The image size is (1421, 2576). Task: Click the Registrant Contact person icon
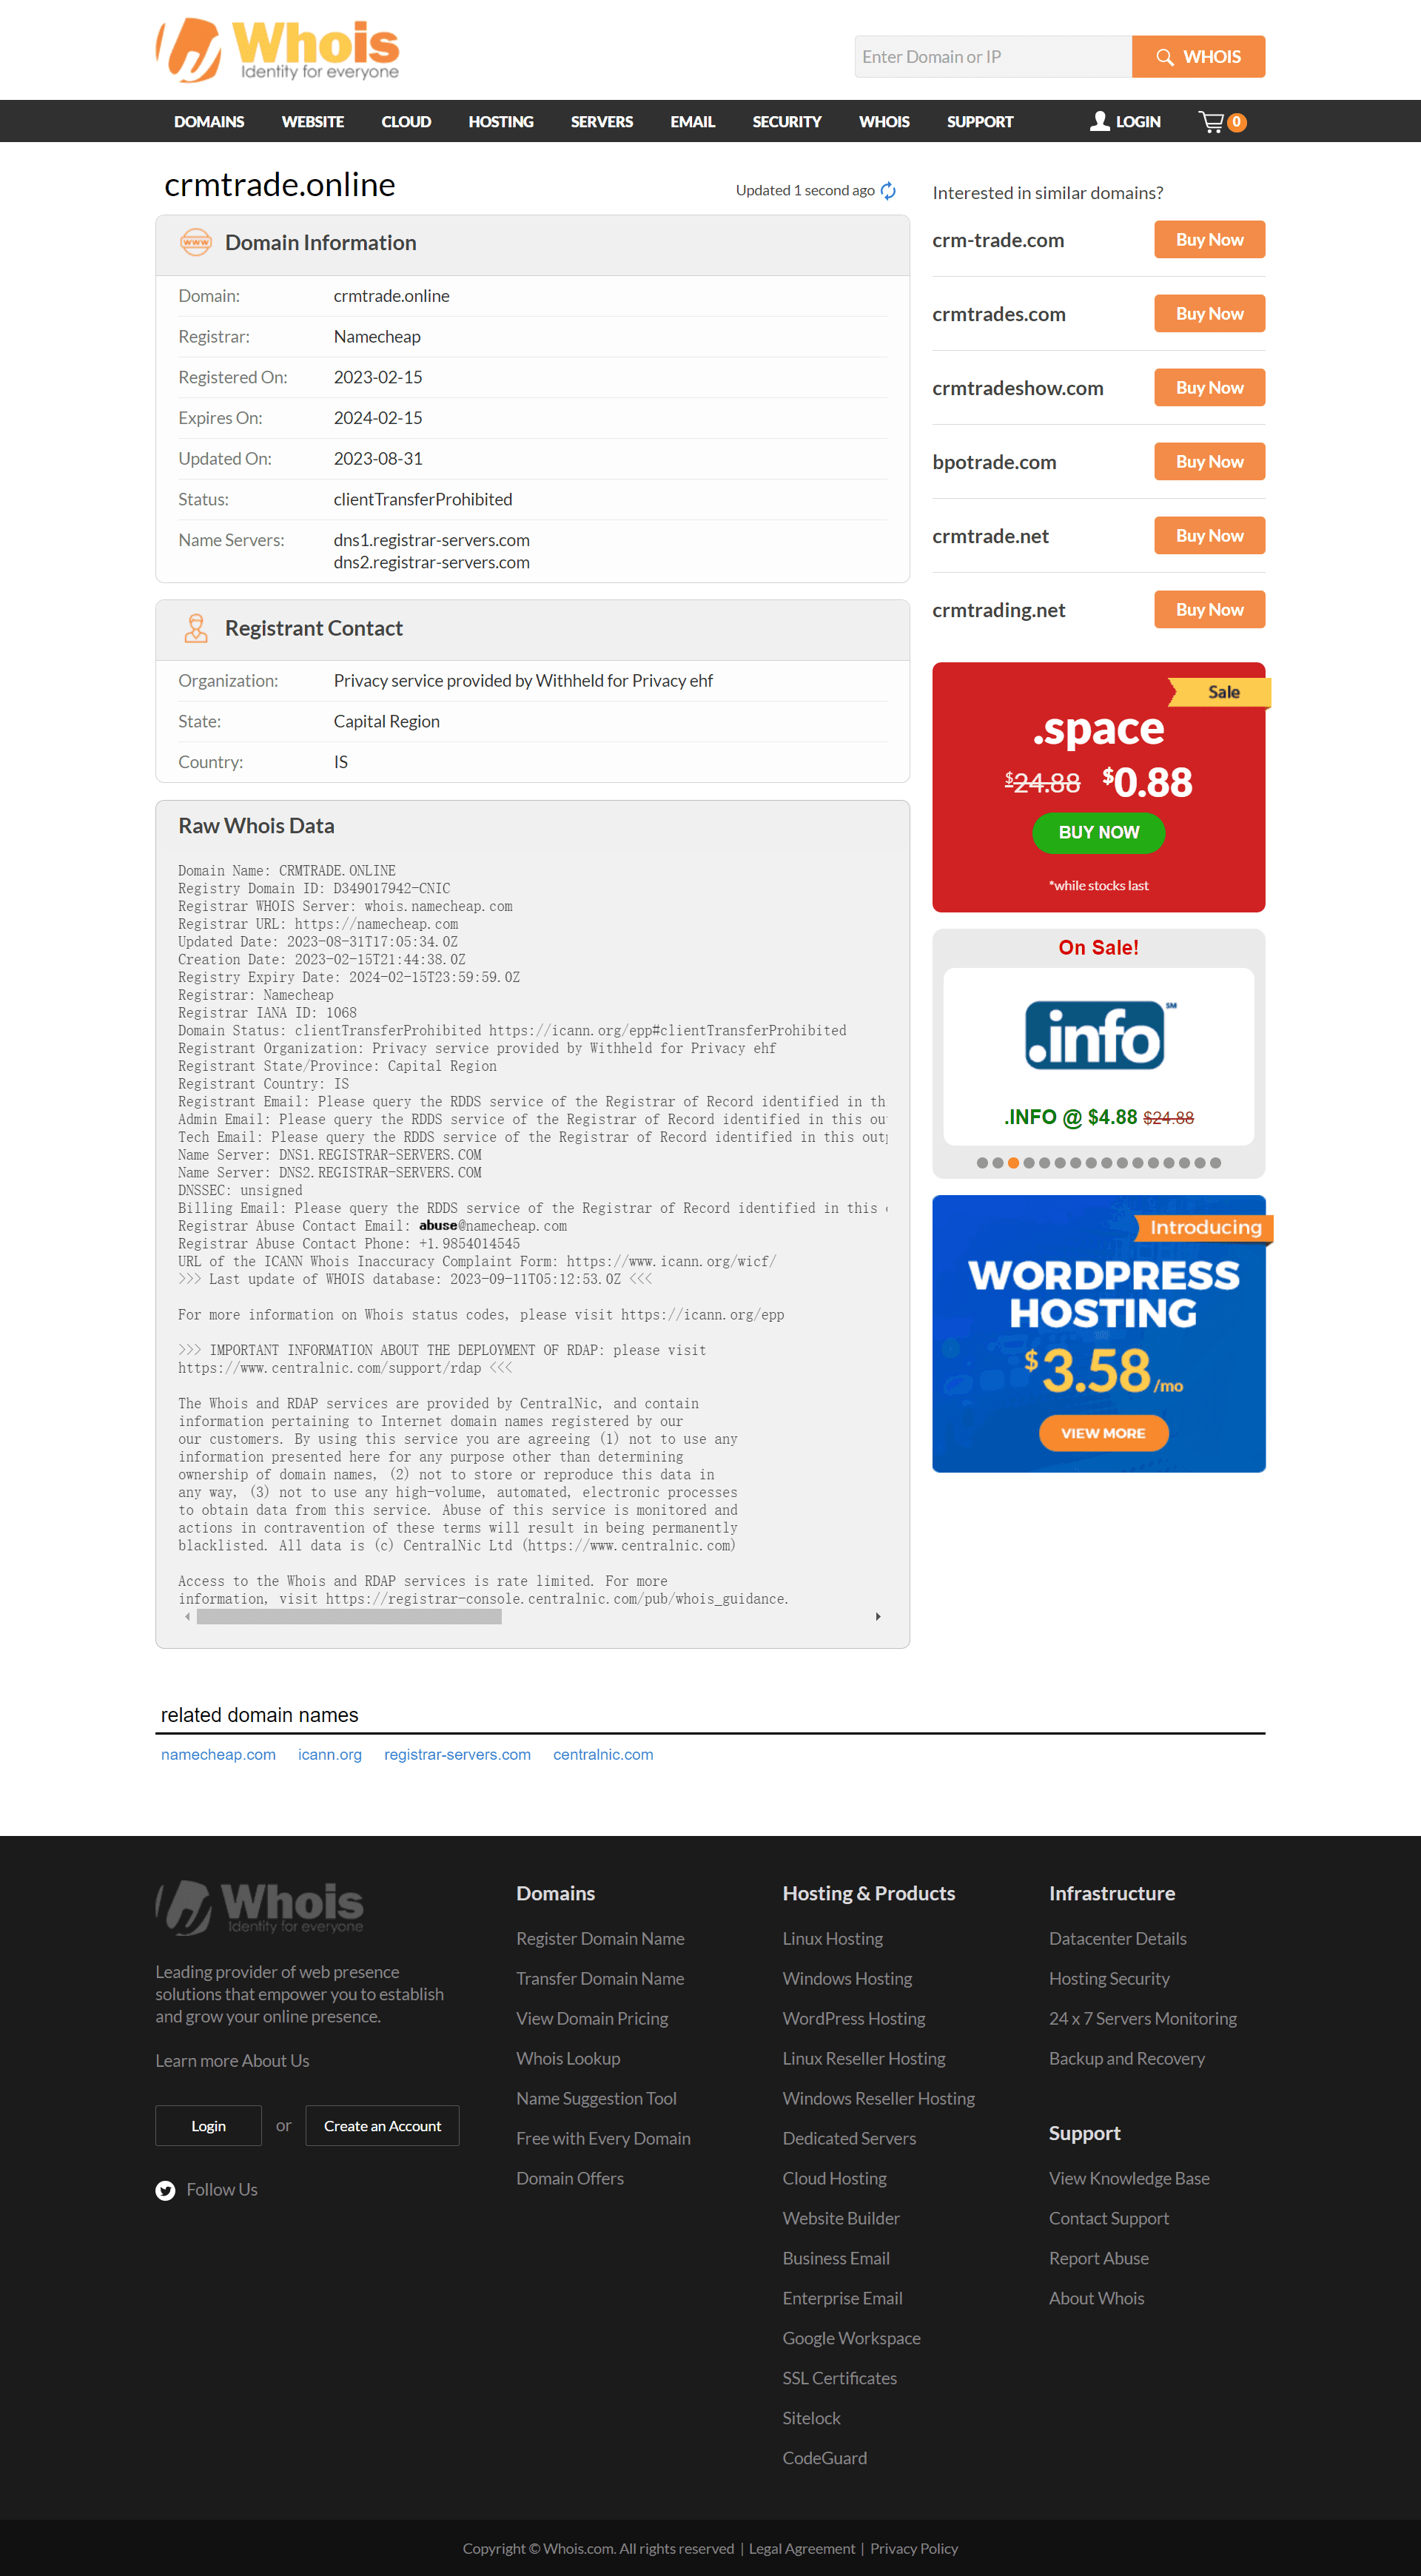[x=196, y=628]
